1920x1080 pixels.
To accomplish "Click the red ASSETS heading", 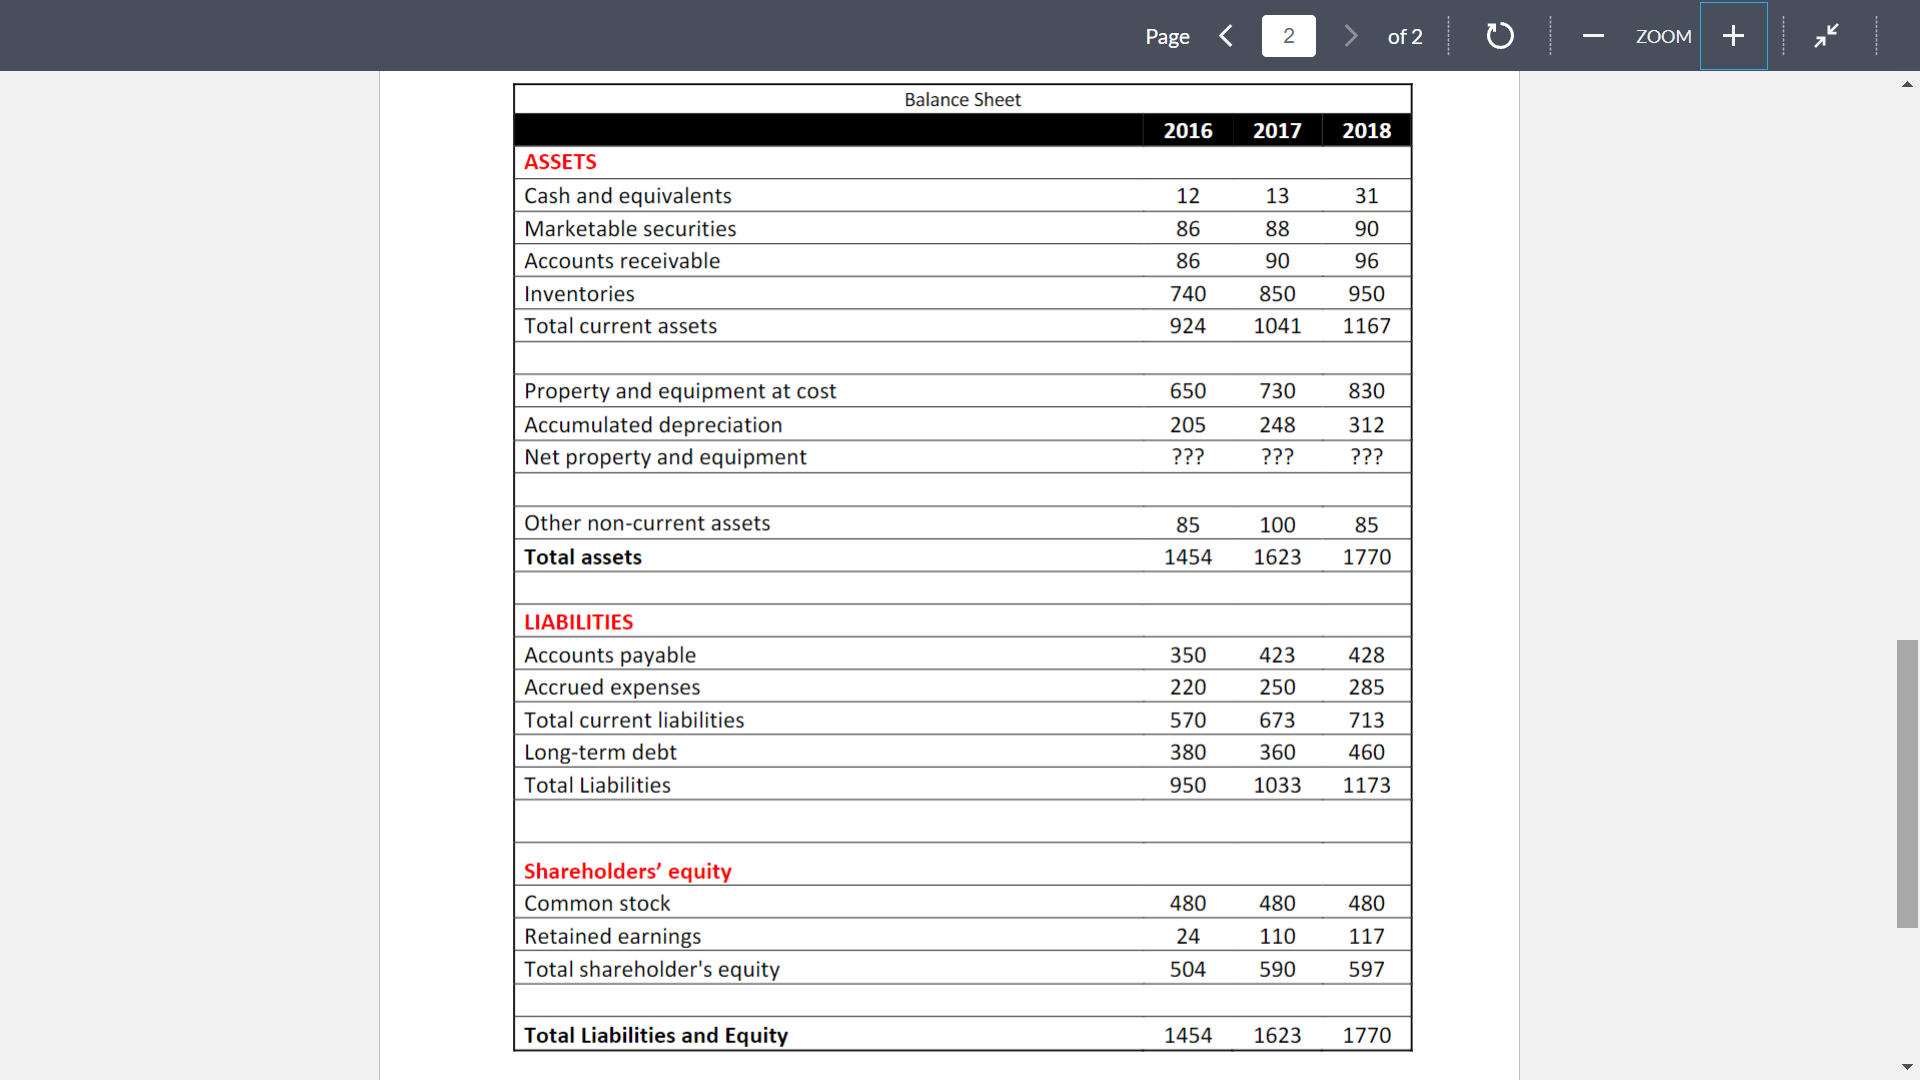I will pos(560,162).
